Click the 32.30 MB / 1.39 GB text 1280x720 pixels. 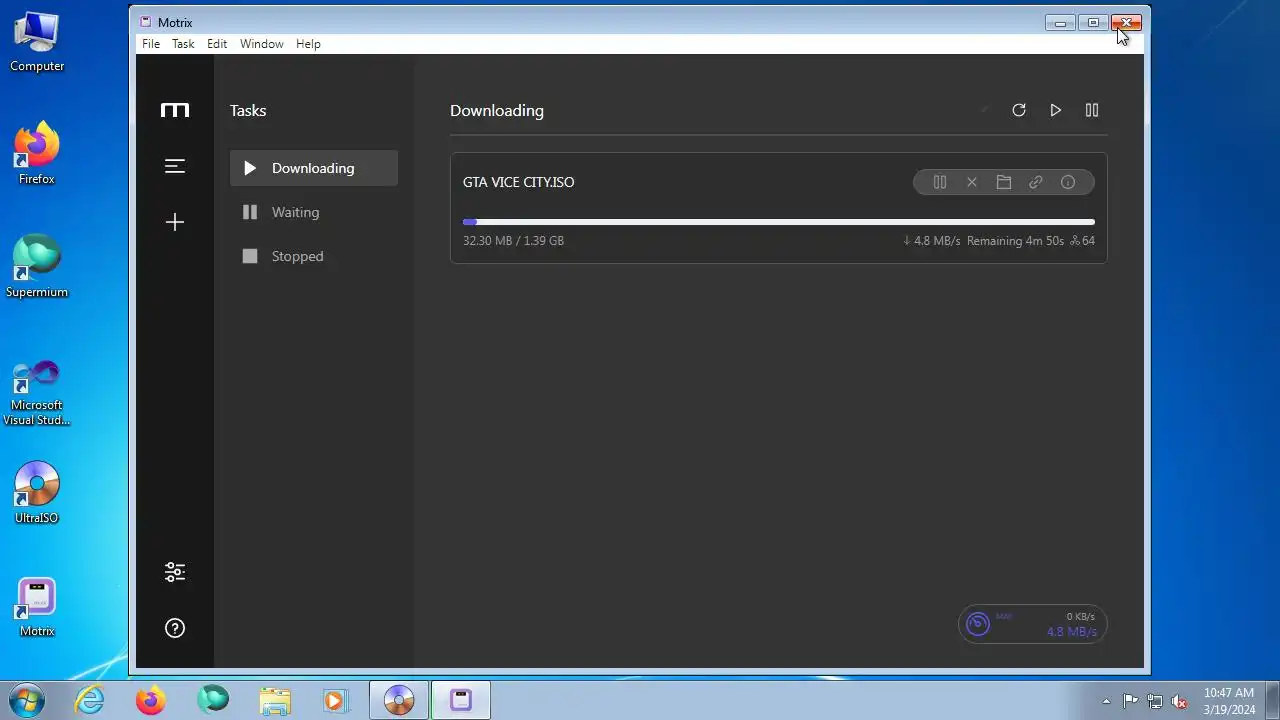(x=513, y=241)
